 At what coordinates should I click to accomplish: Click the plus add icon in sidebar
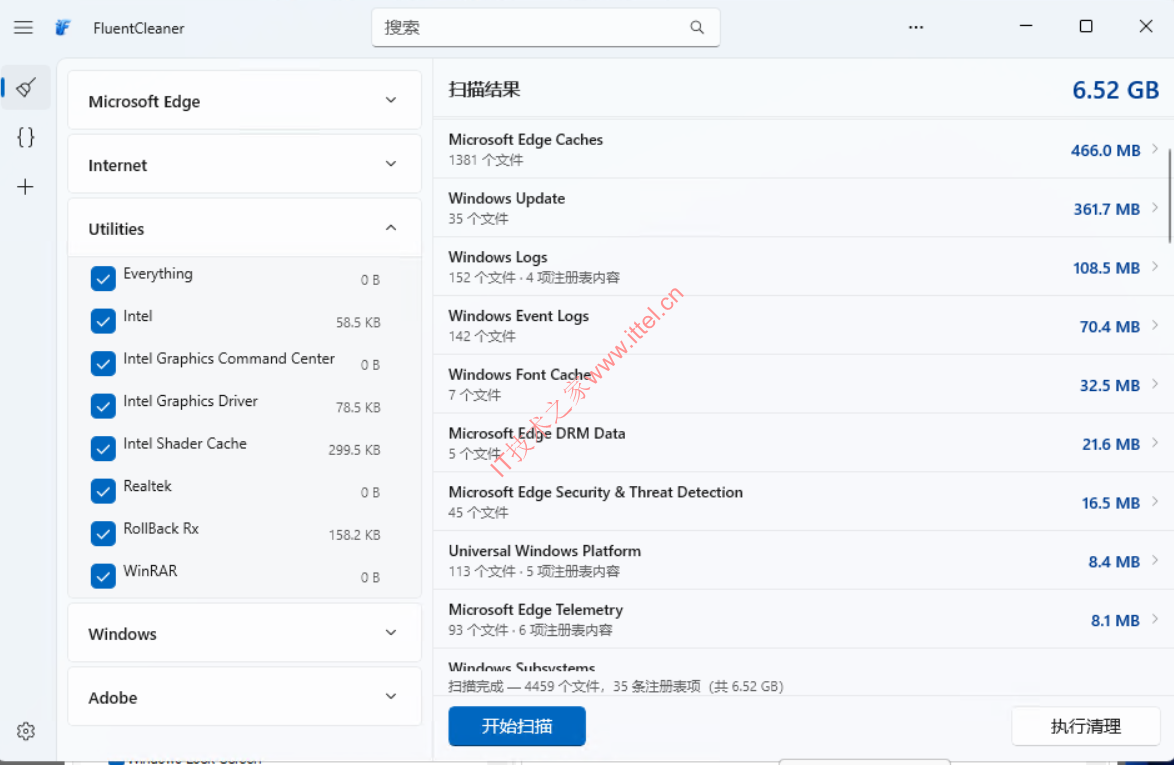[x=25, y=186]
